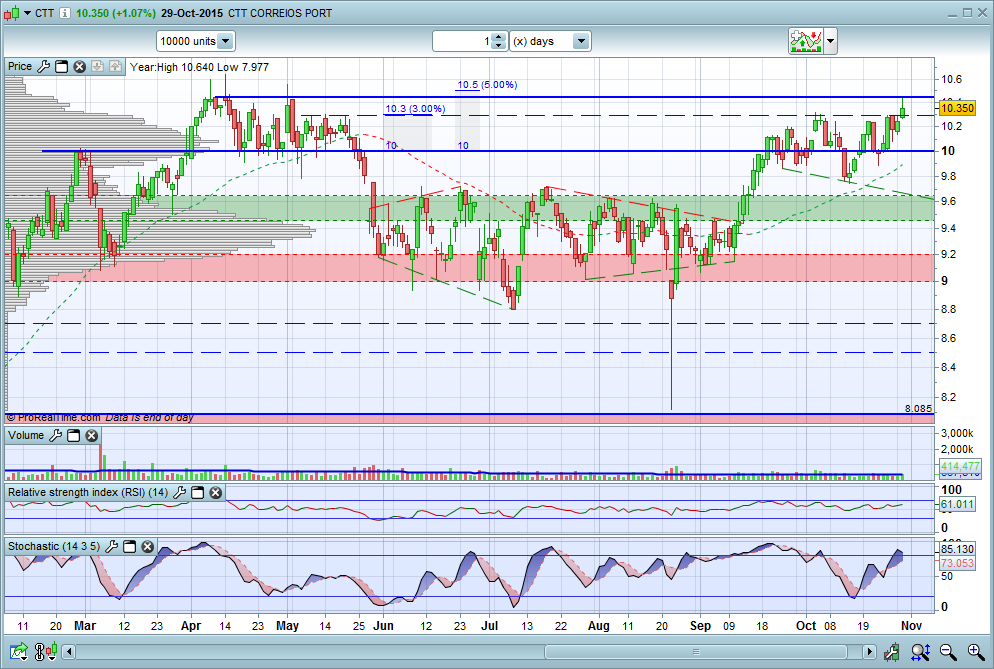Open the Price panel wrench settings
Viewport: 994px width, 669px height.
tap(43, 67)
